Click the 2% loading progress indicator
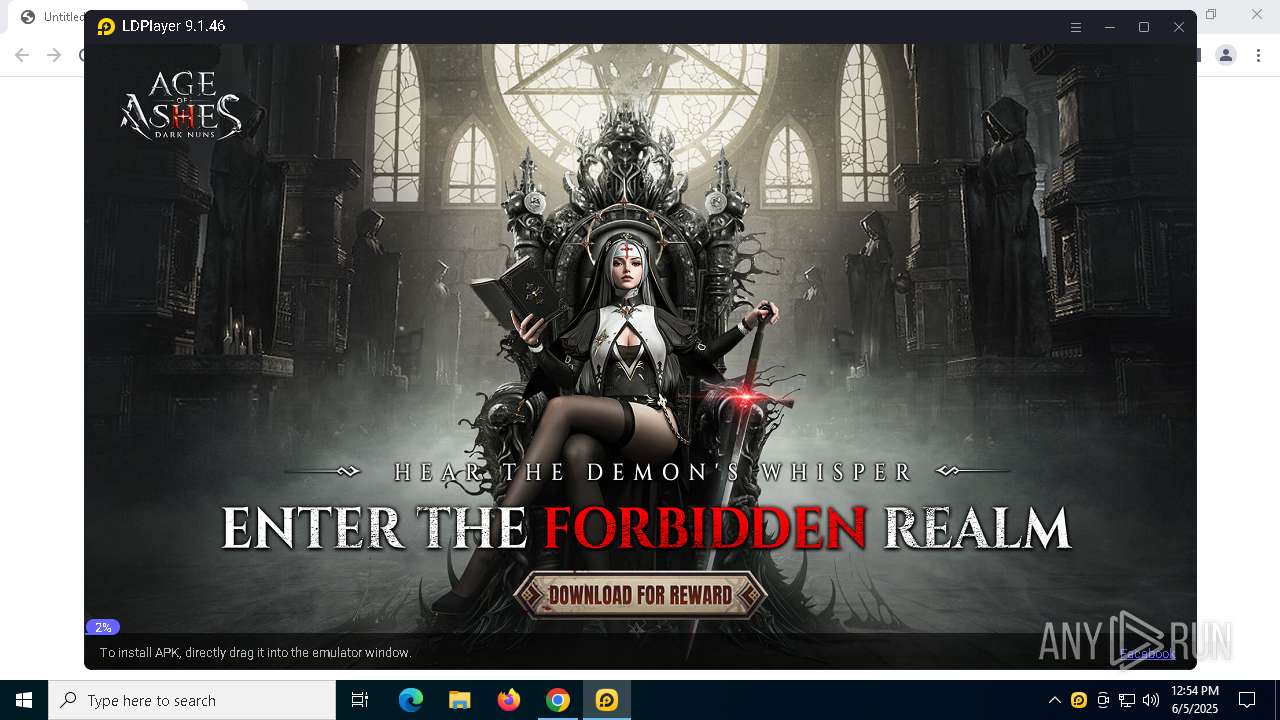1280x720 pixels. 103,627
